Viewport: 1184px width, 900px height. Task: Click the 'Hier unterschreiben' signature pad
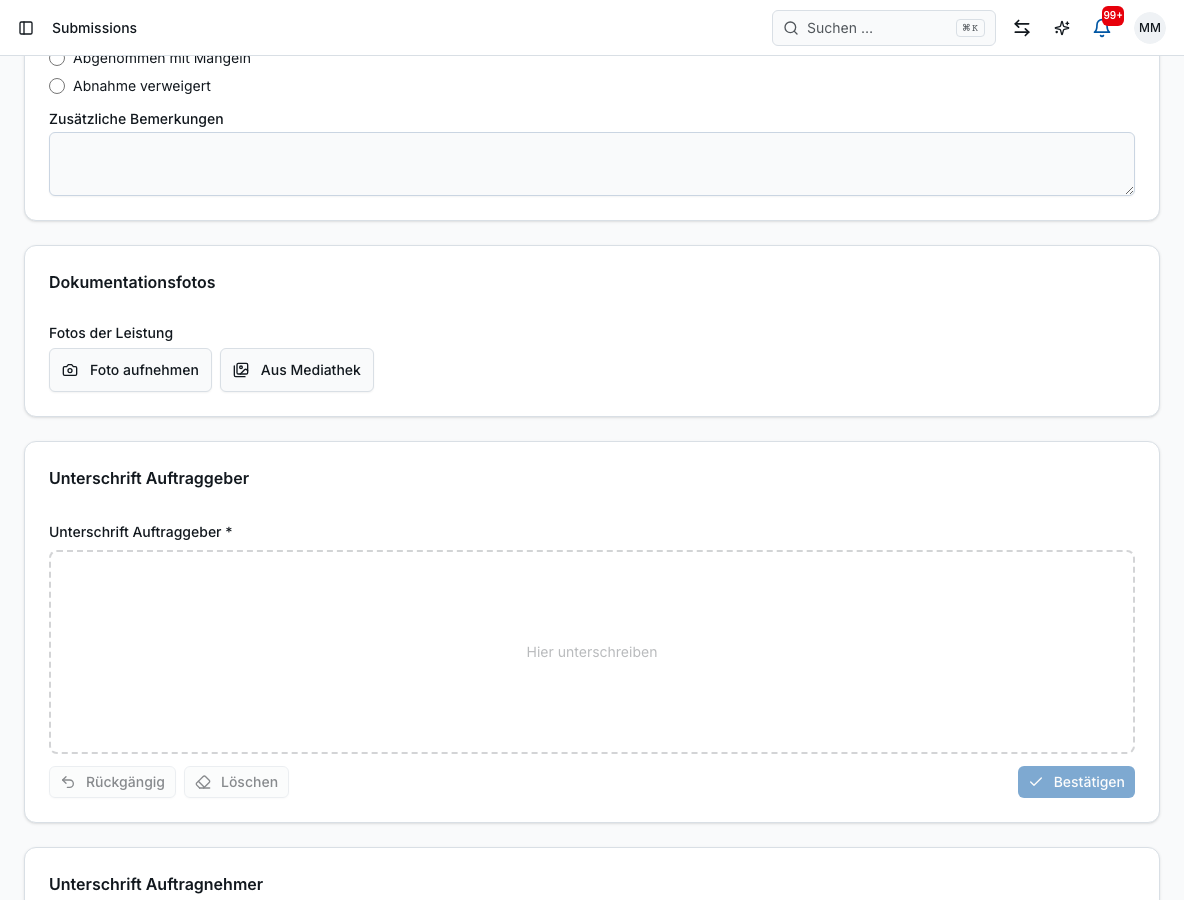coord(591,652)
